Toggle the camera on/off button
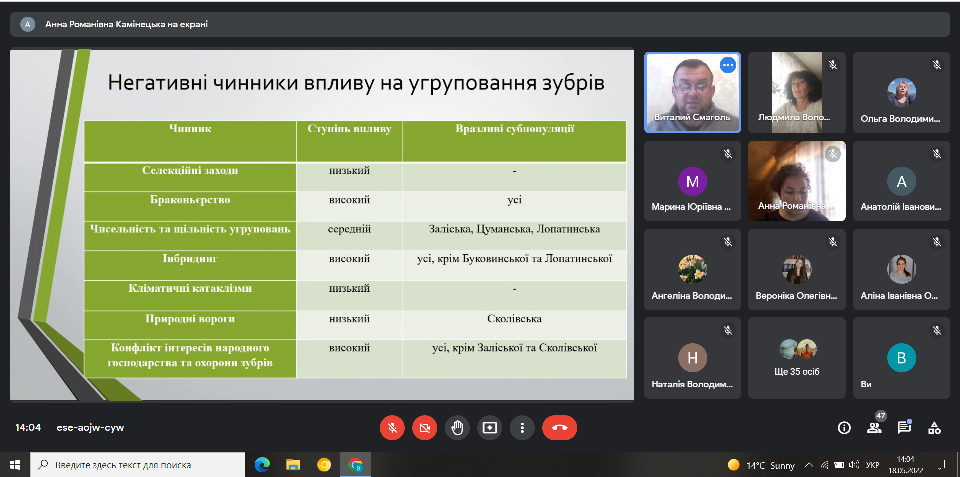Screen dimensions: 960x477 click(425, 427)
